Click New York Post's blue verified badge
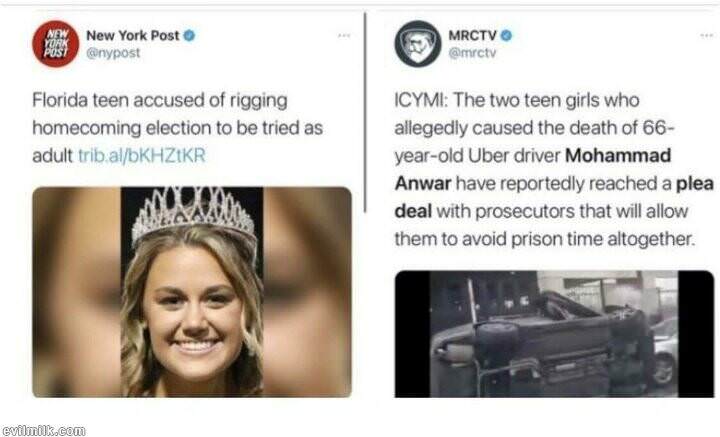This screenshot has width=720, height=437. coord(189,35)
